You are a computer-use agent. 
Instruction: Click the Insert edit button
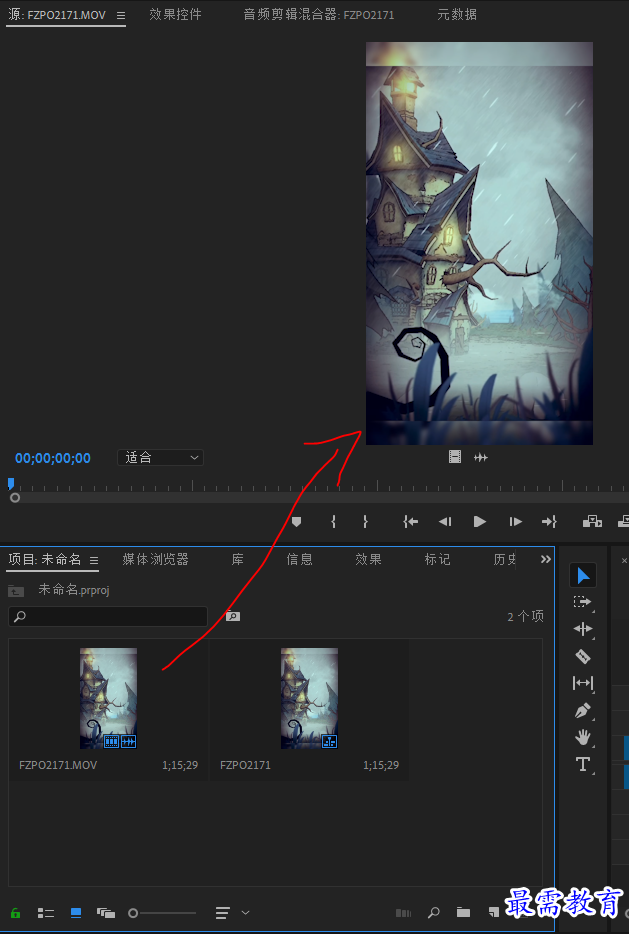point(592,522)
